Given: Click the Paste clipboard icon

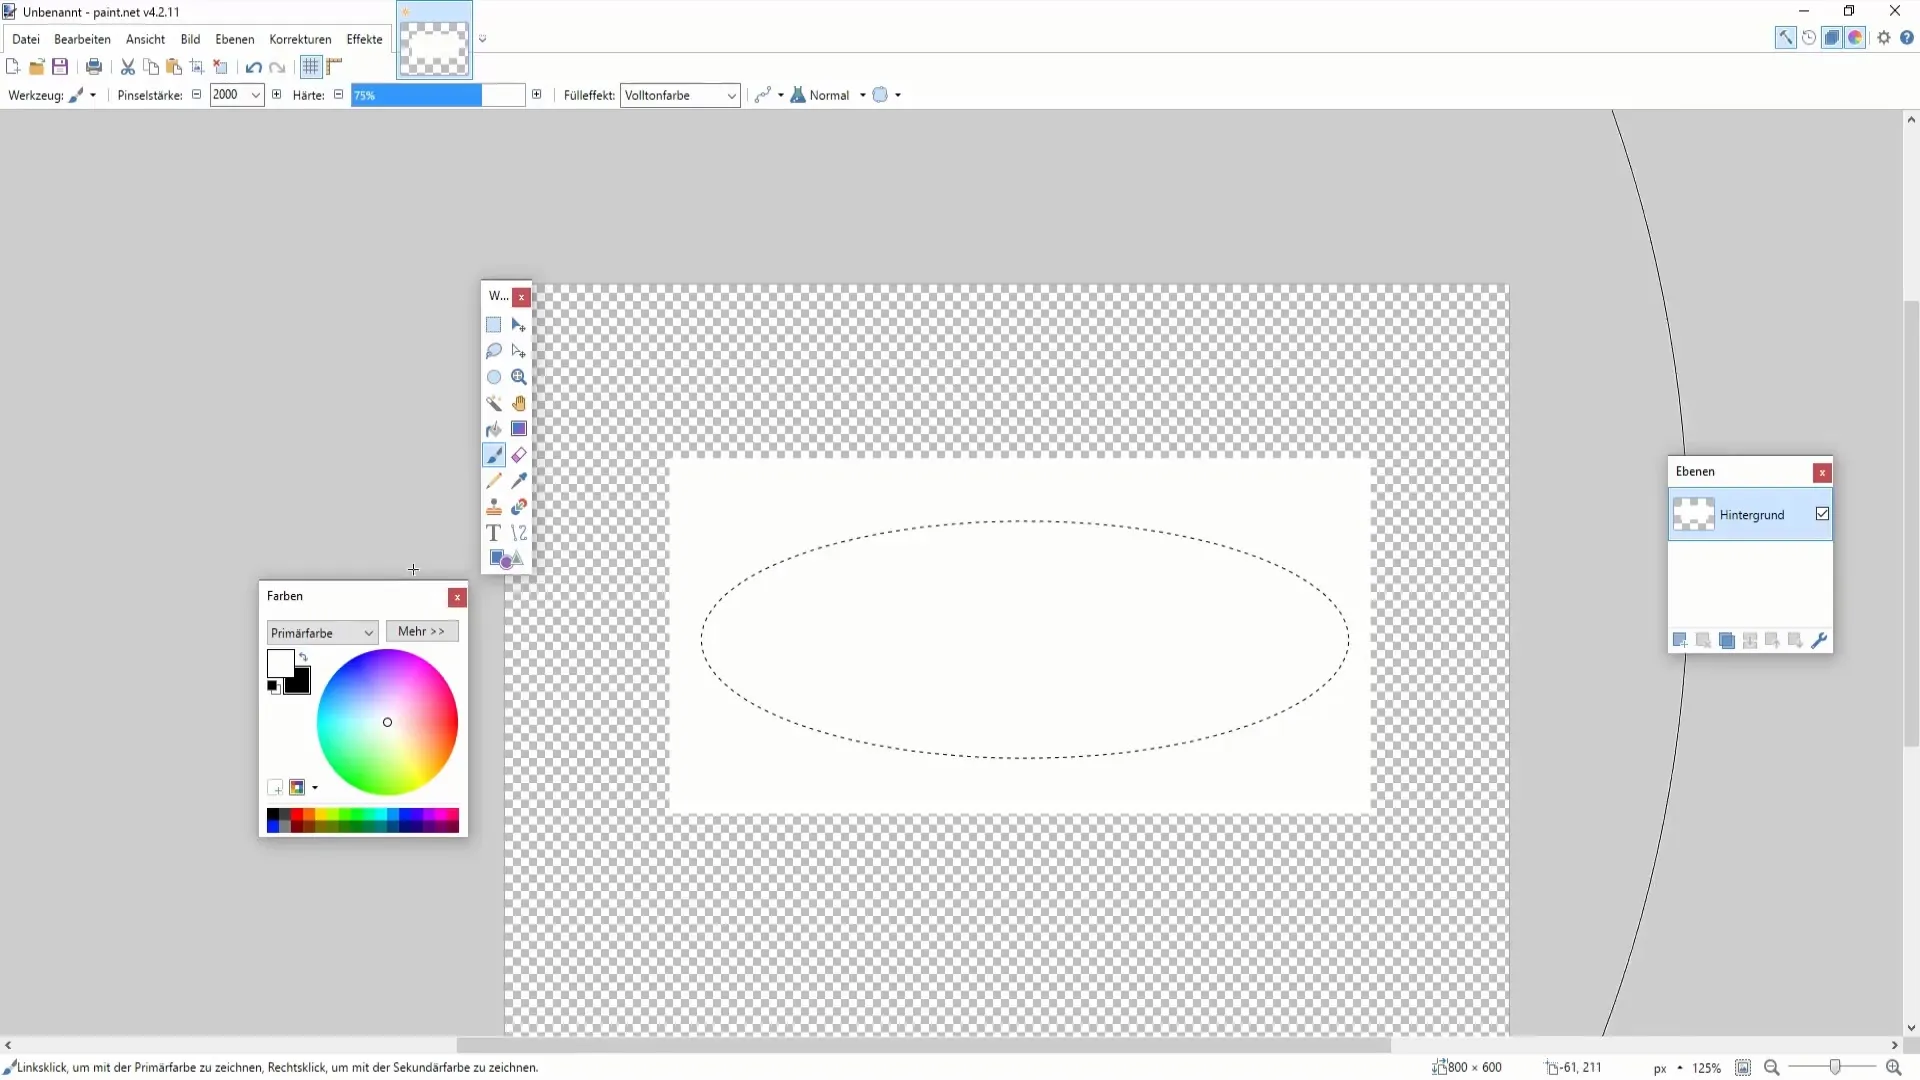Looking at the screenshot, I should point(174,67).
